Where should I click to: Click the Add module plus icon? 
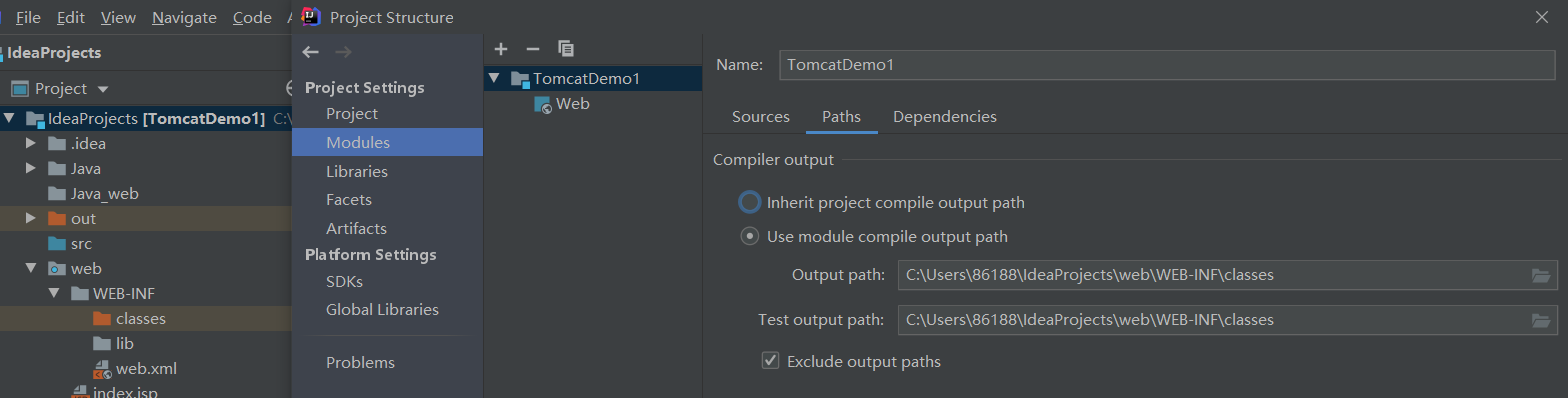tap(501, 49)
